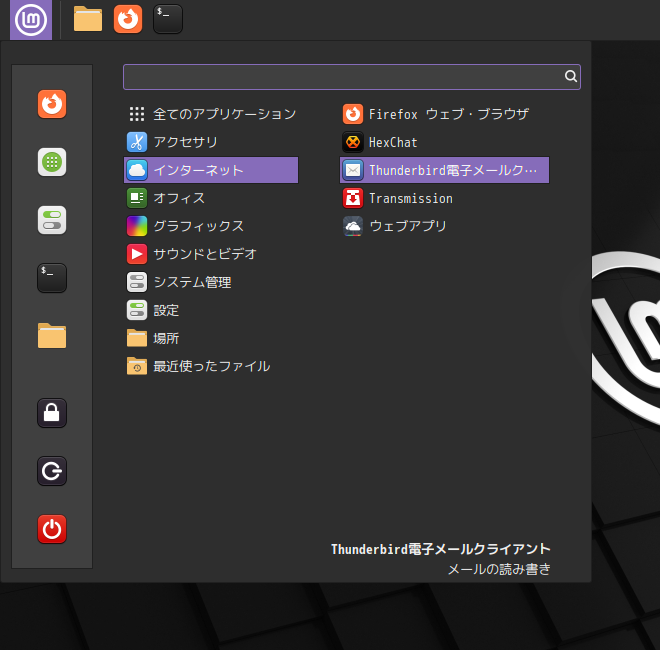Click the Linux Mint menu button
Viewport: 660px width, 650px height.
tap(31, 20)
